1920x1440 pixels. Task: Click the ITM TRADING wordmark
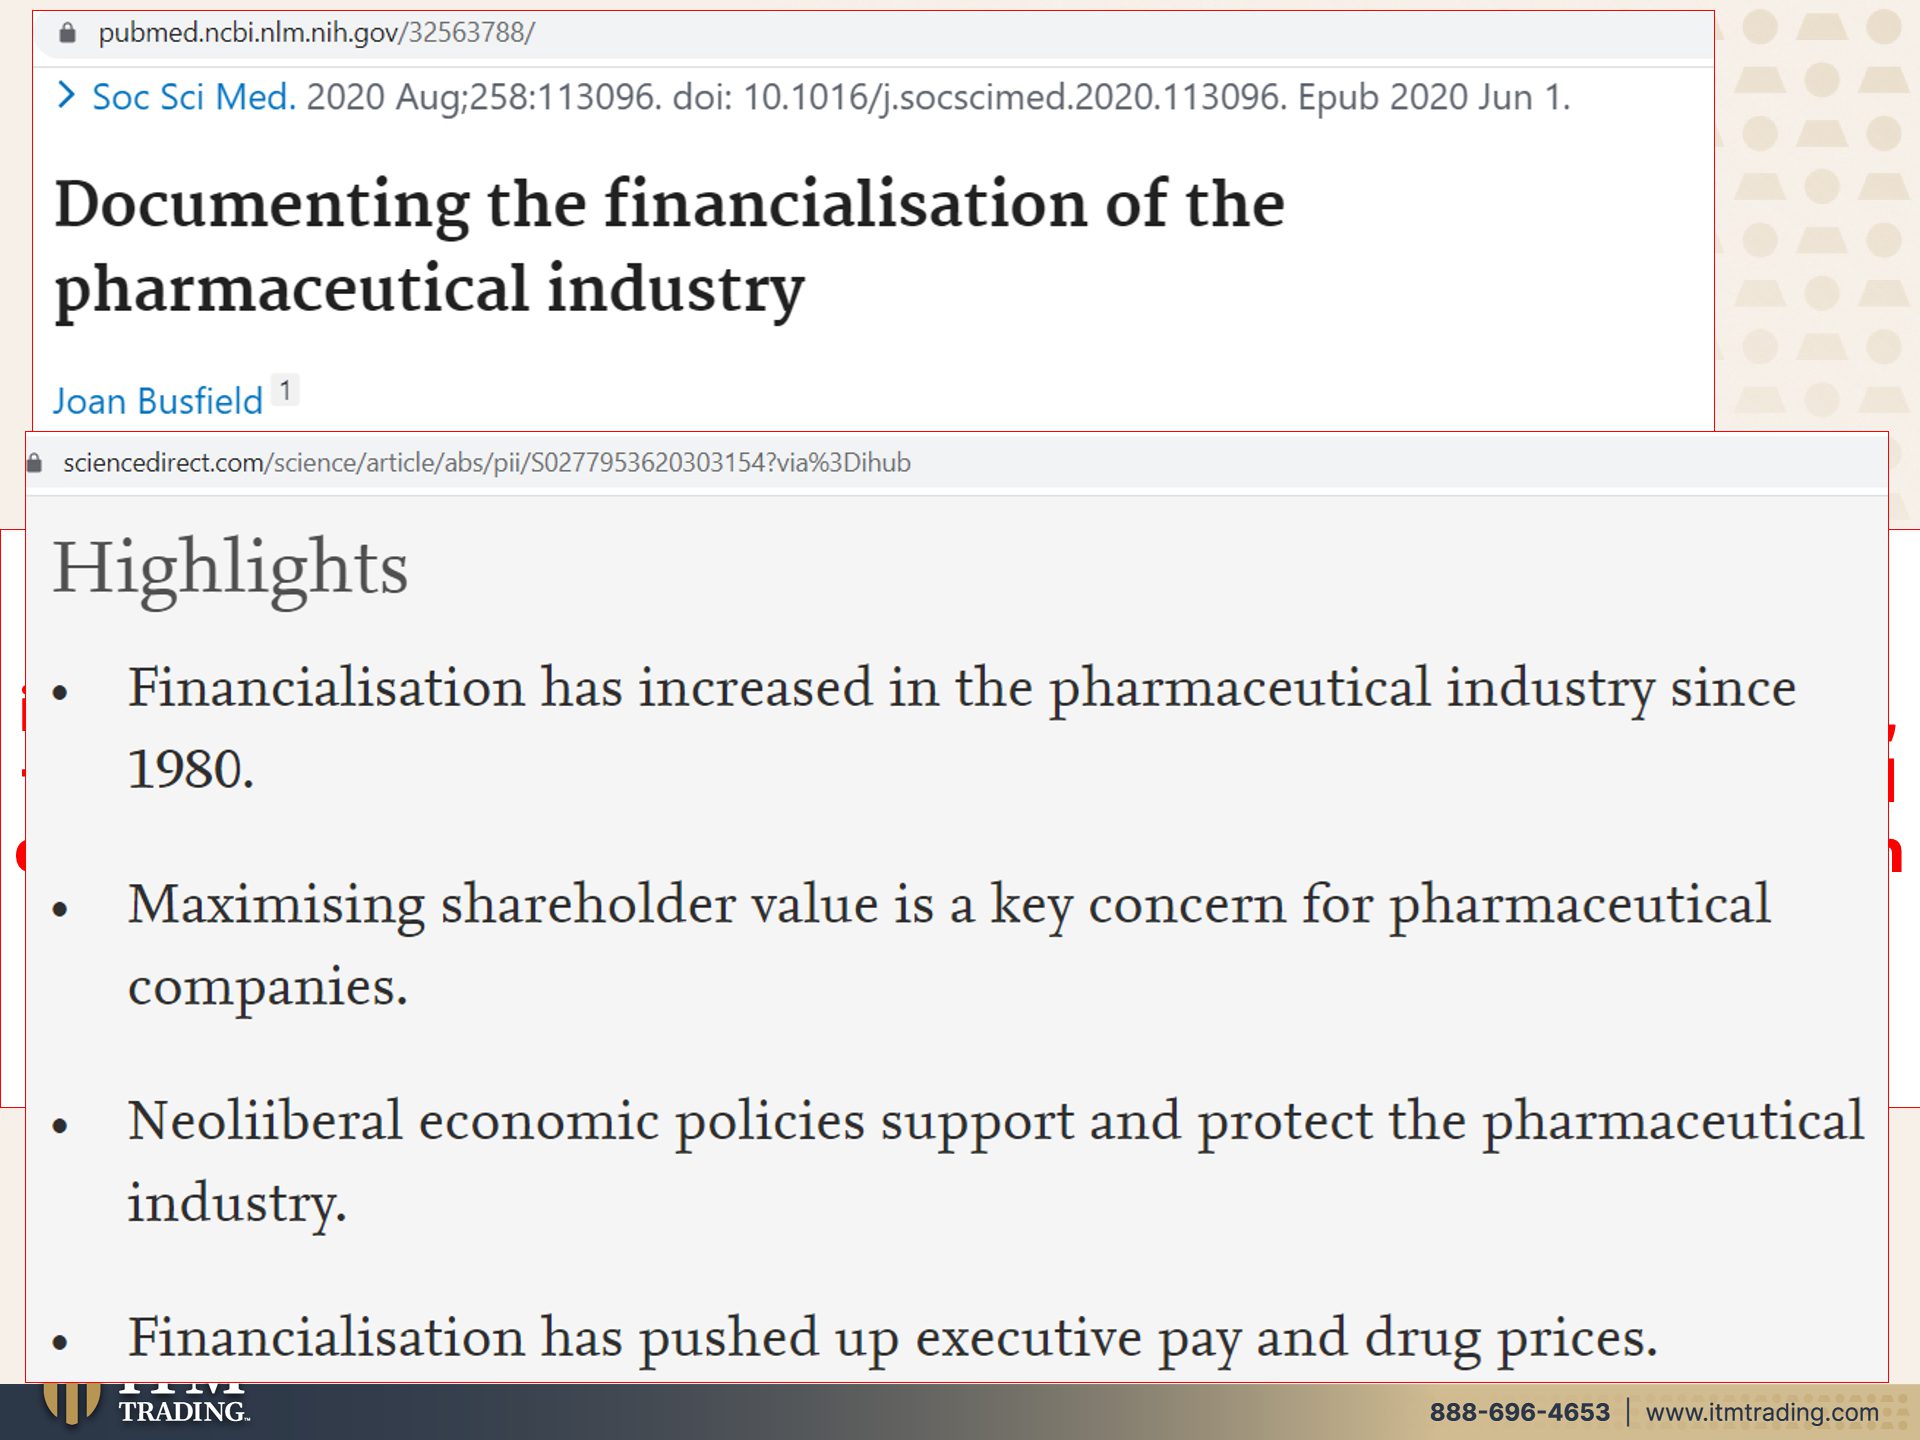pos(183,1404)
